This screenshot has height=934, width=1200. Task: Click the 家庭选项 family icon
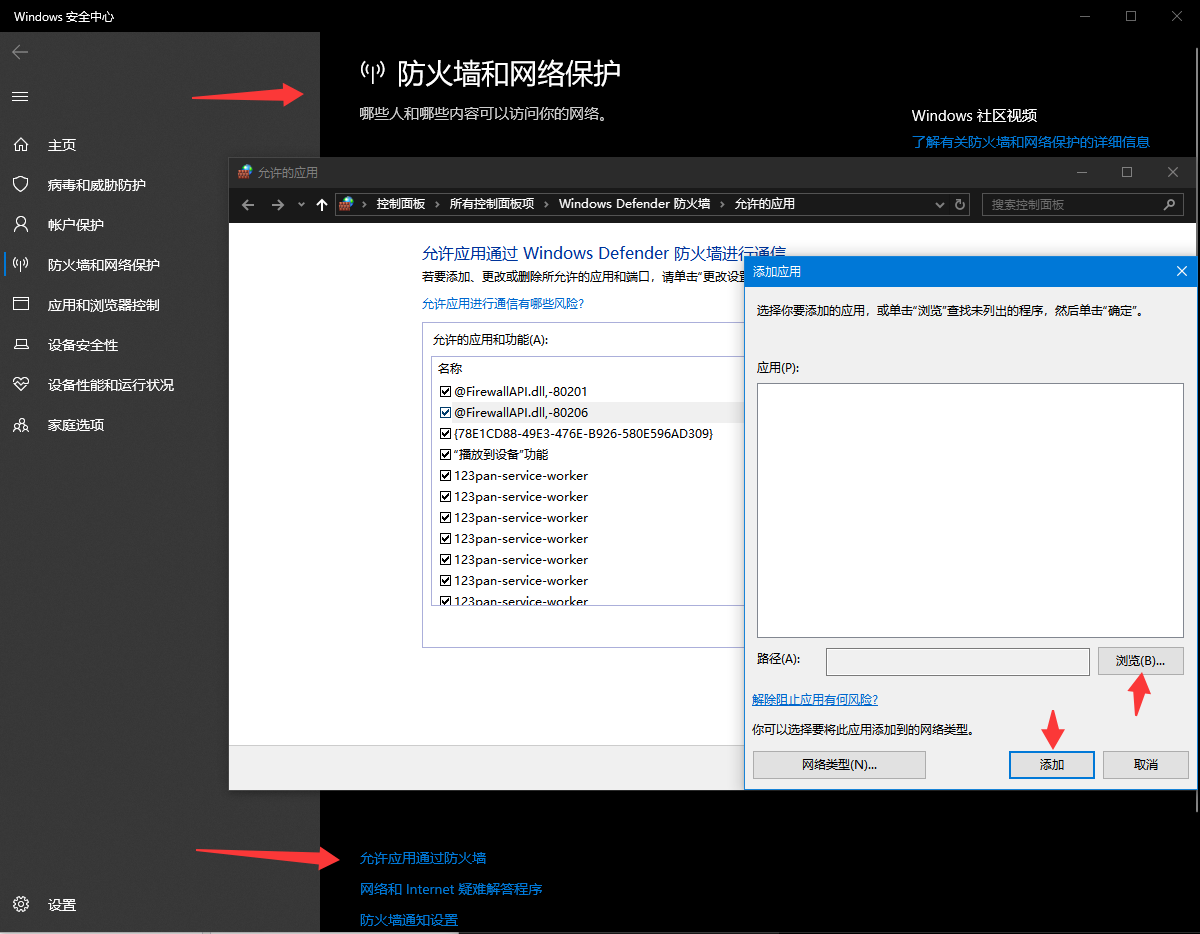click(20, 425)
